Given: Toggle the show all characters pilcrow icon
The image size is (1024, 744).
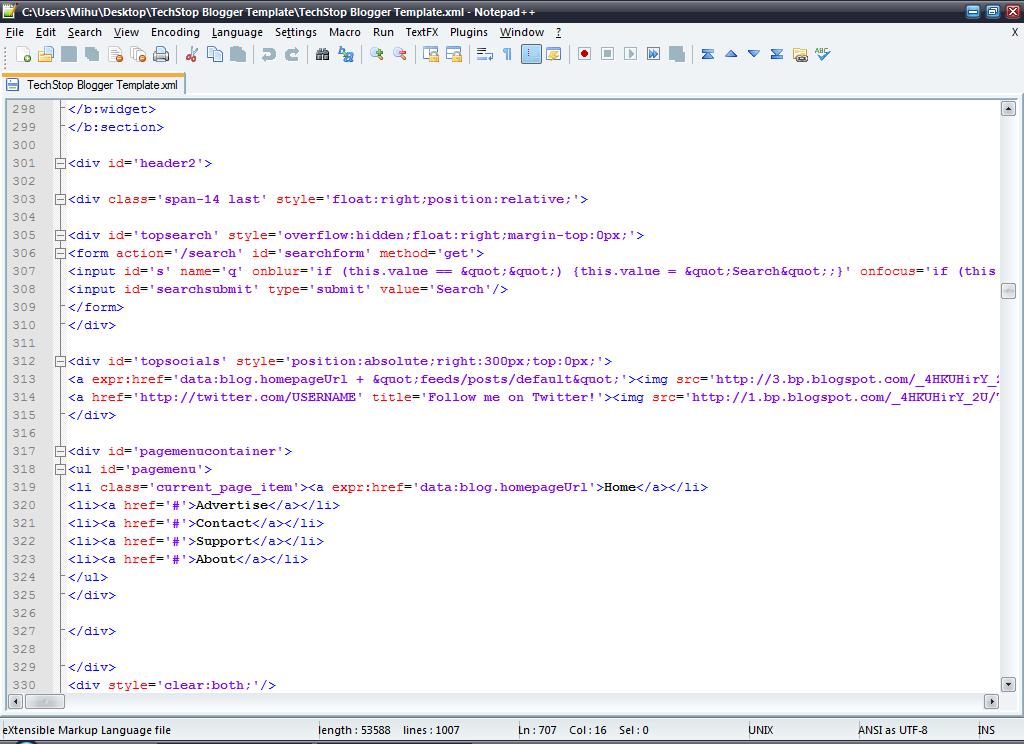Looking at the screenshot, I should pos(507,55).
